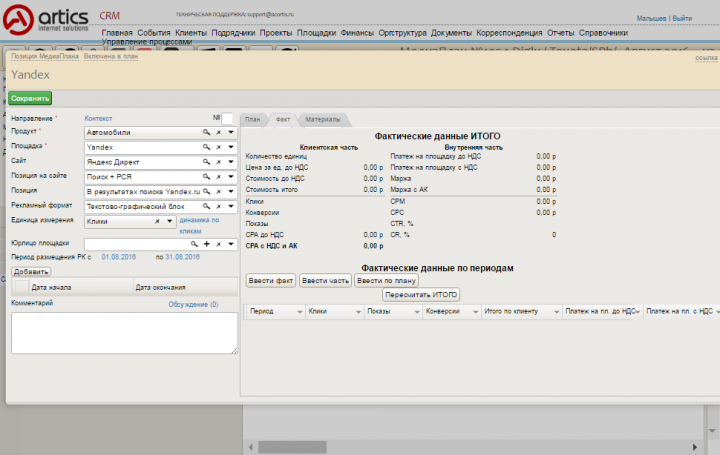Click into the Комментарий text area
This screenshot has height=455, width=720.
[124, 333]
